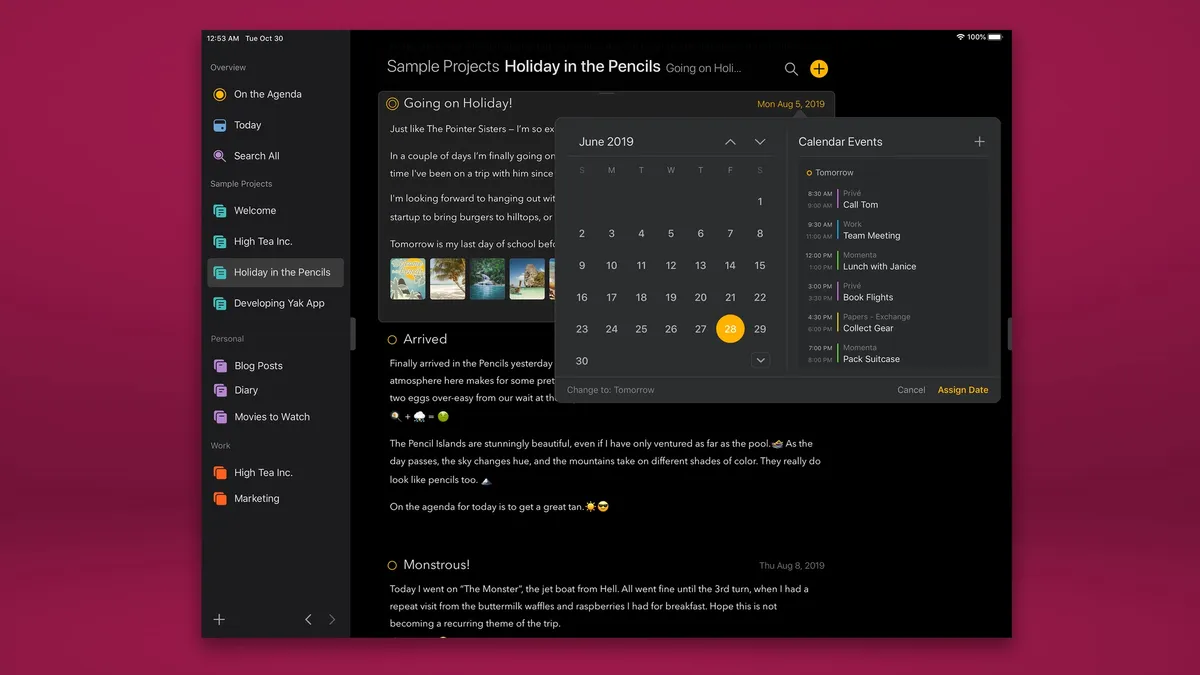The height and width of the screenshot is (675, 1200).
Task: Cancel the date picker popup
Action: [x=911, y=390]
